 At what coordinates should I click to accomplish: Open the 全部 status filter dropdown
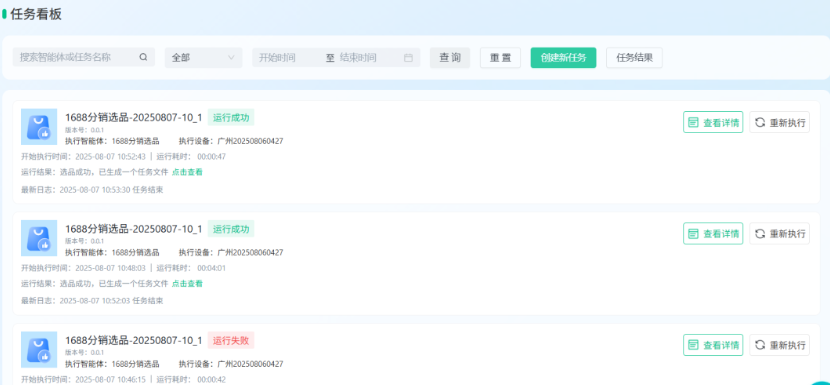203,58
